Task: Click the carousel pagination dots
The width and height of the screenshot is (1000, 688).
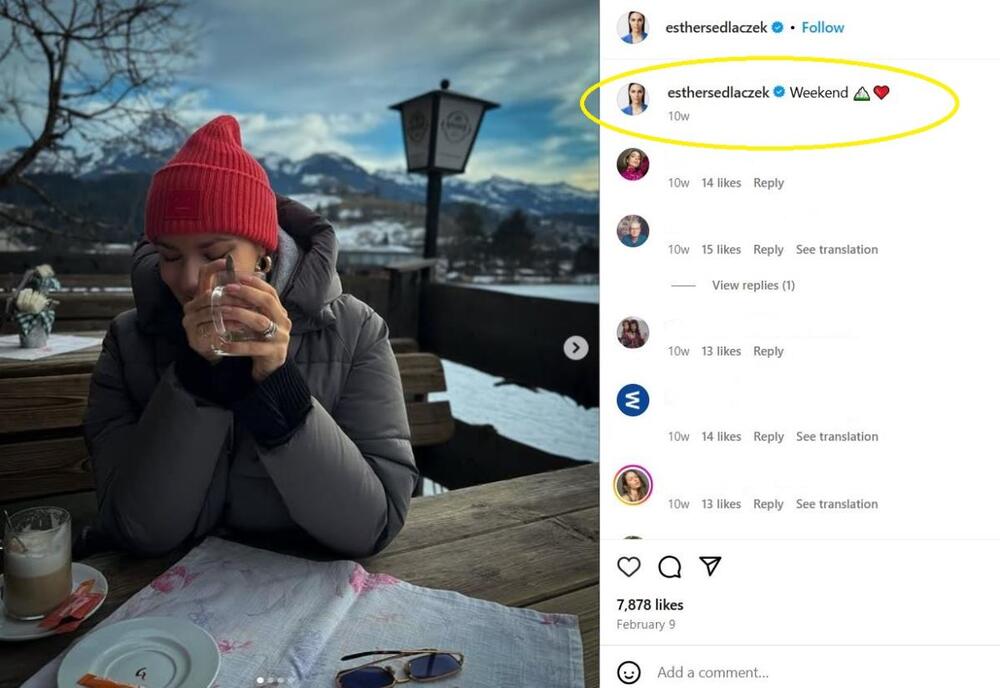Action: (270, 680)
